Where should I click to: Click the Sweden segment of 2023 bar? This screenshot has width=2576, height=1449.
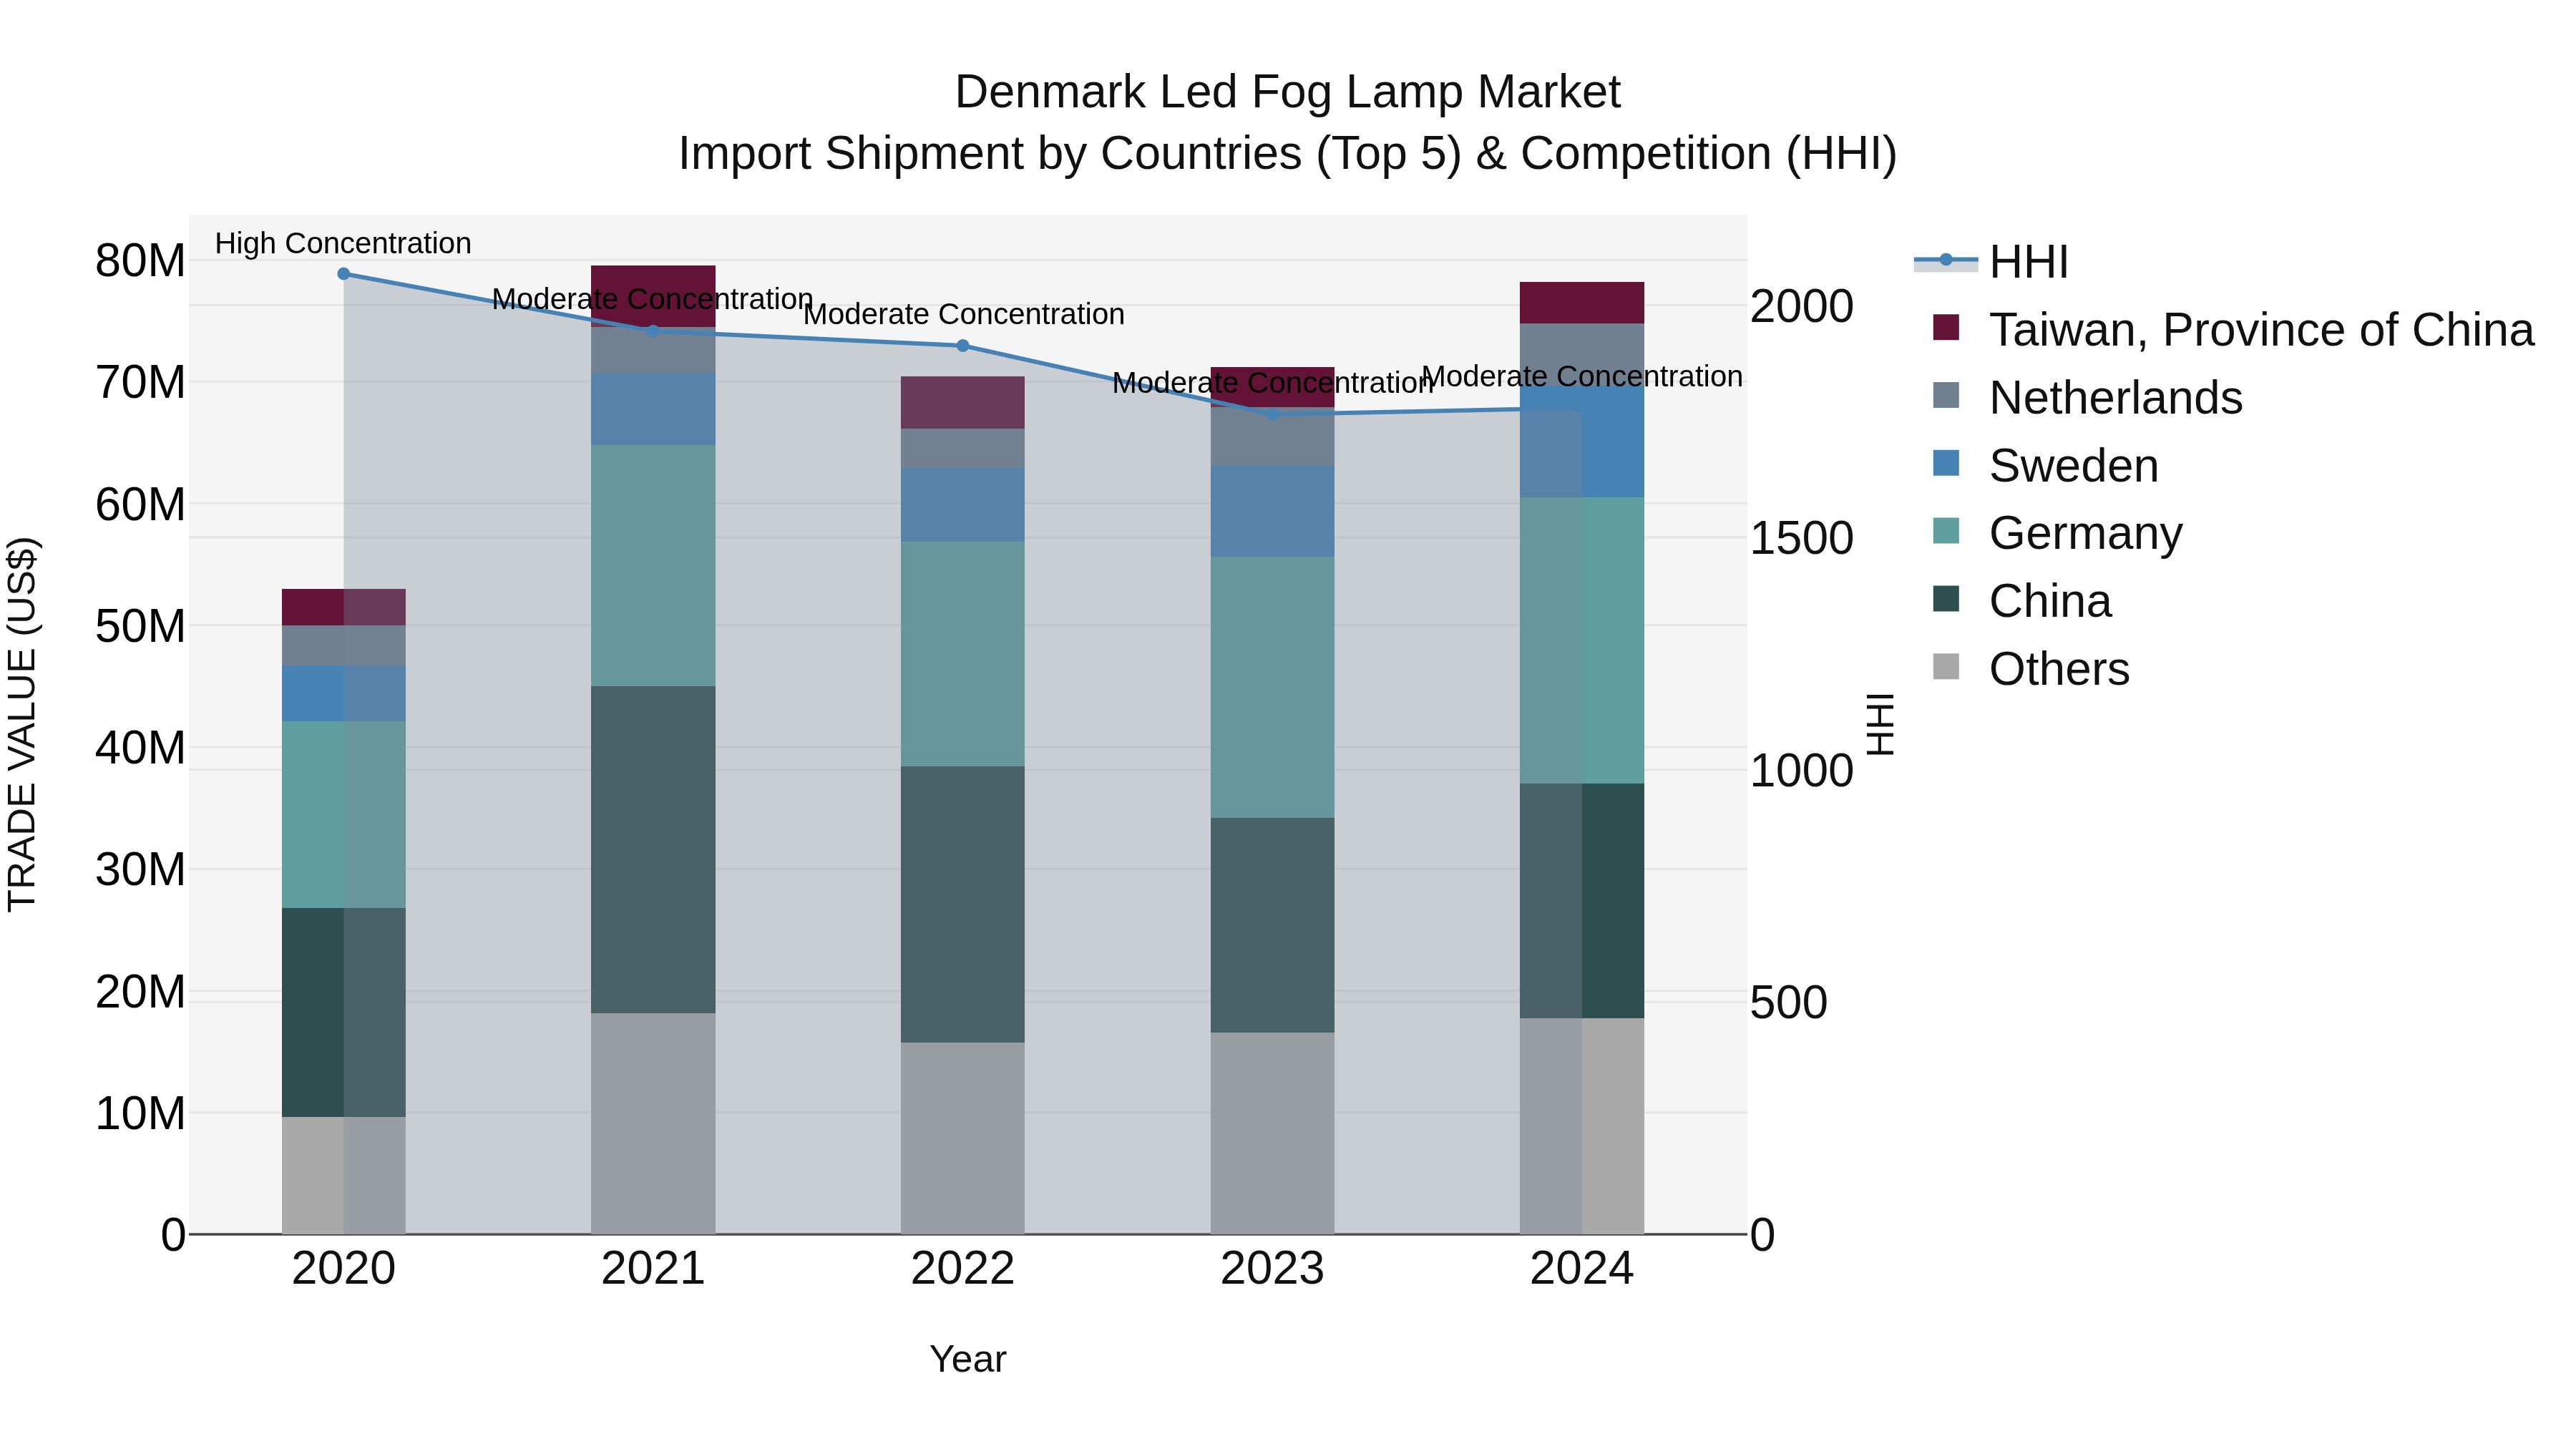(x=1273, y=512)
